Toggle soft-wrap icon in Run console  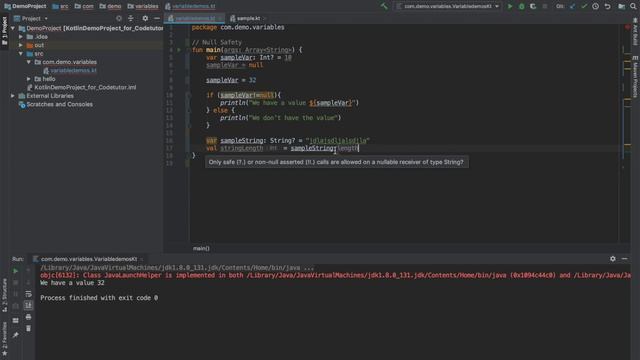pyautogui.click(x=28, y=294)
